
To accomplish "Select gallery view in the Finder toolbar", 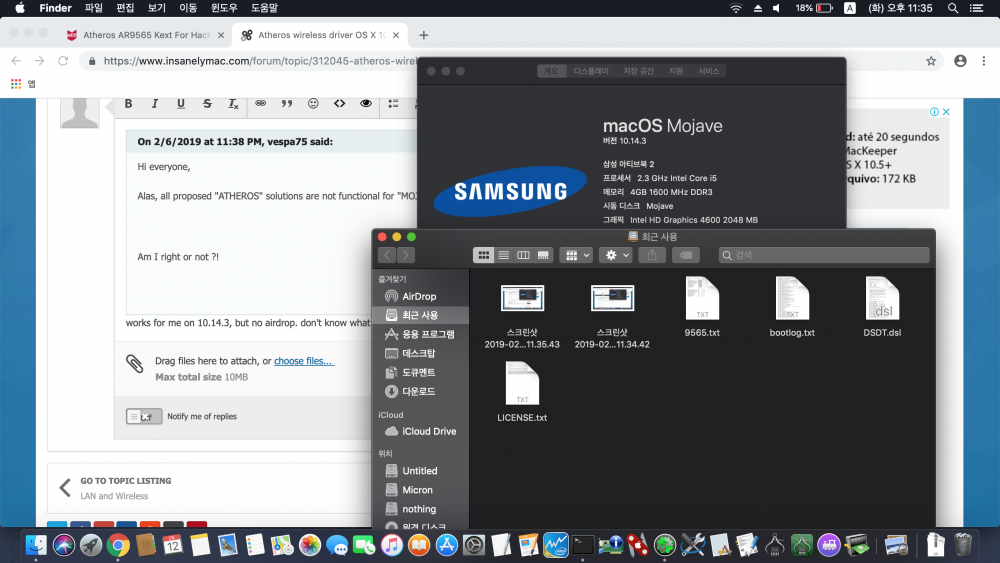I will (x=543, y=255).
